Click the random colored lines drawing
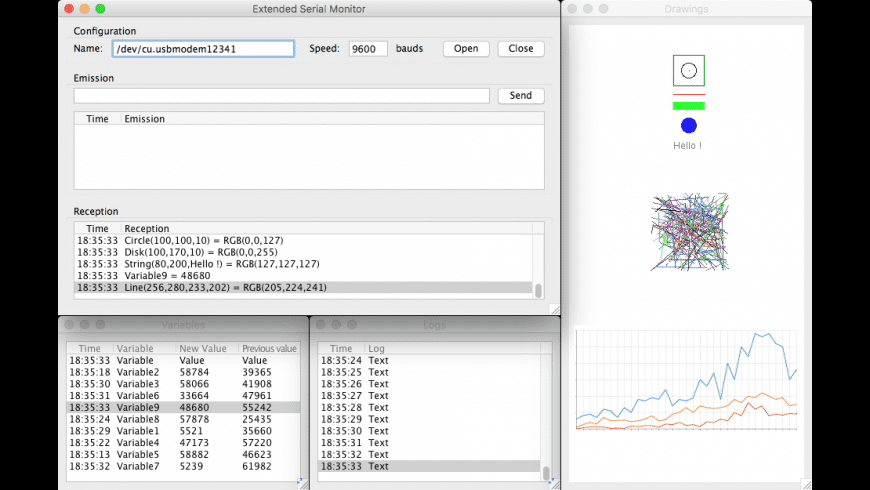 coord(688,232)
